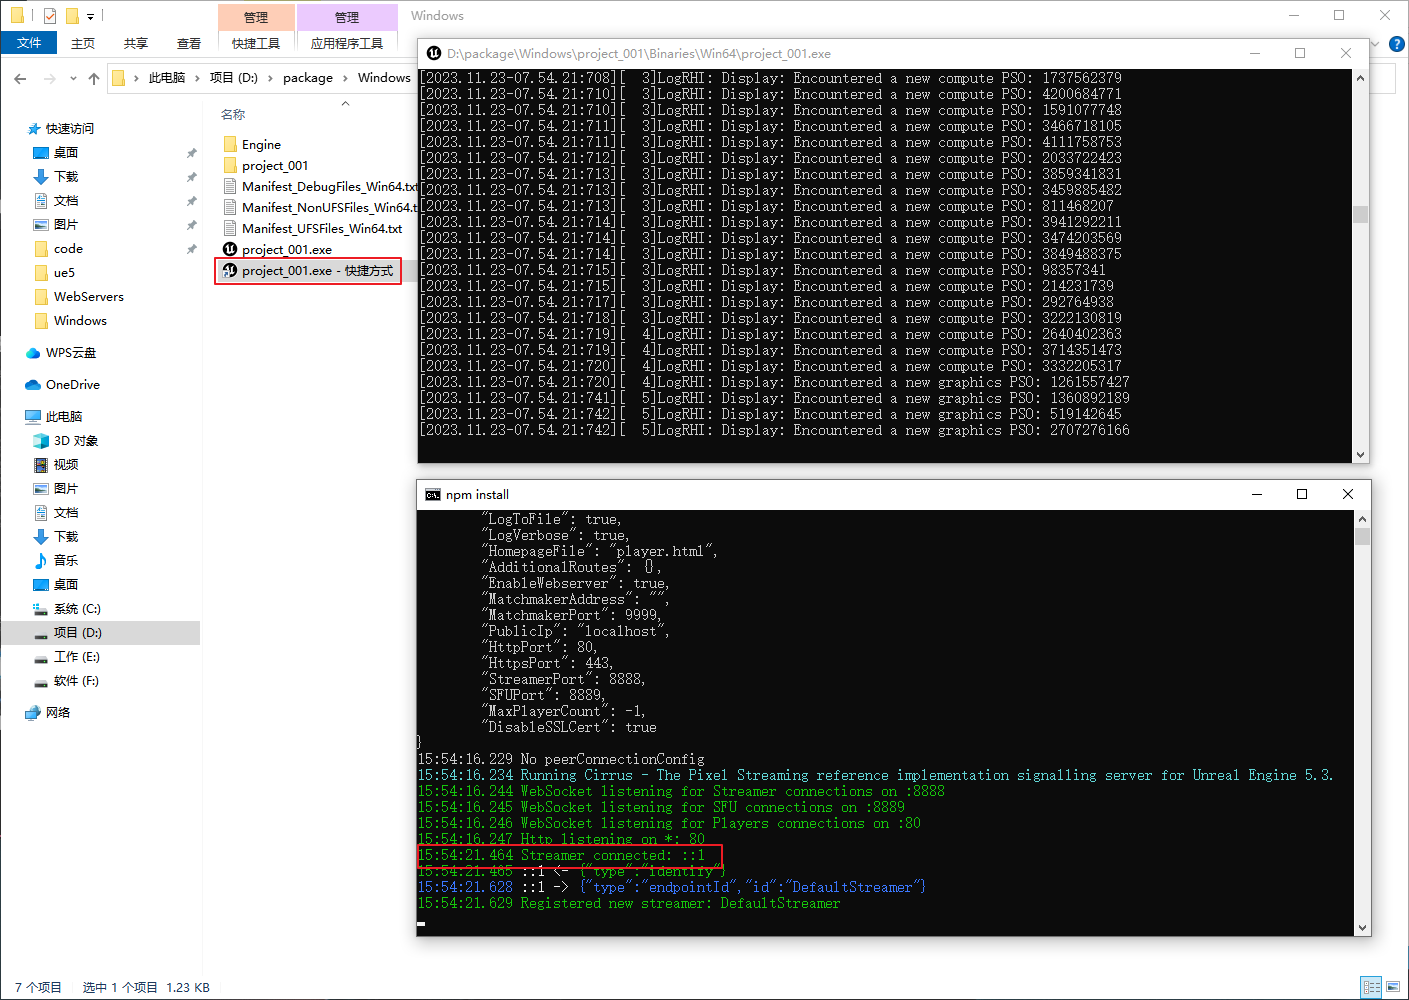Viewport: 1409px width, 1000px height.
Task: Open the 应用程序工具 ribbon tab
Action: 347,44
